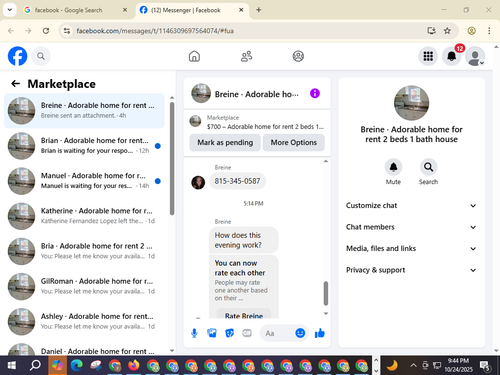Click the Mark as pending button
Viewport: 500px width, 375px height.
(225, 142)
